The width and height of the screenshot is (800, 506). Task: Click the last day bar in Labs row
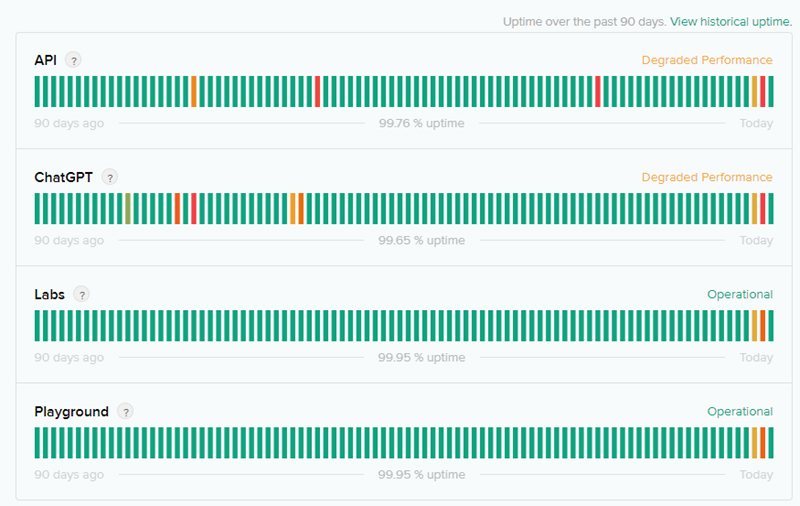[771, 326]
